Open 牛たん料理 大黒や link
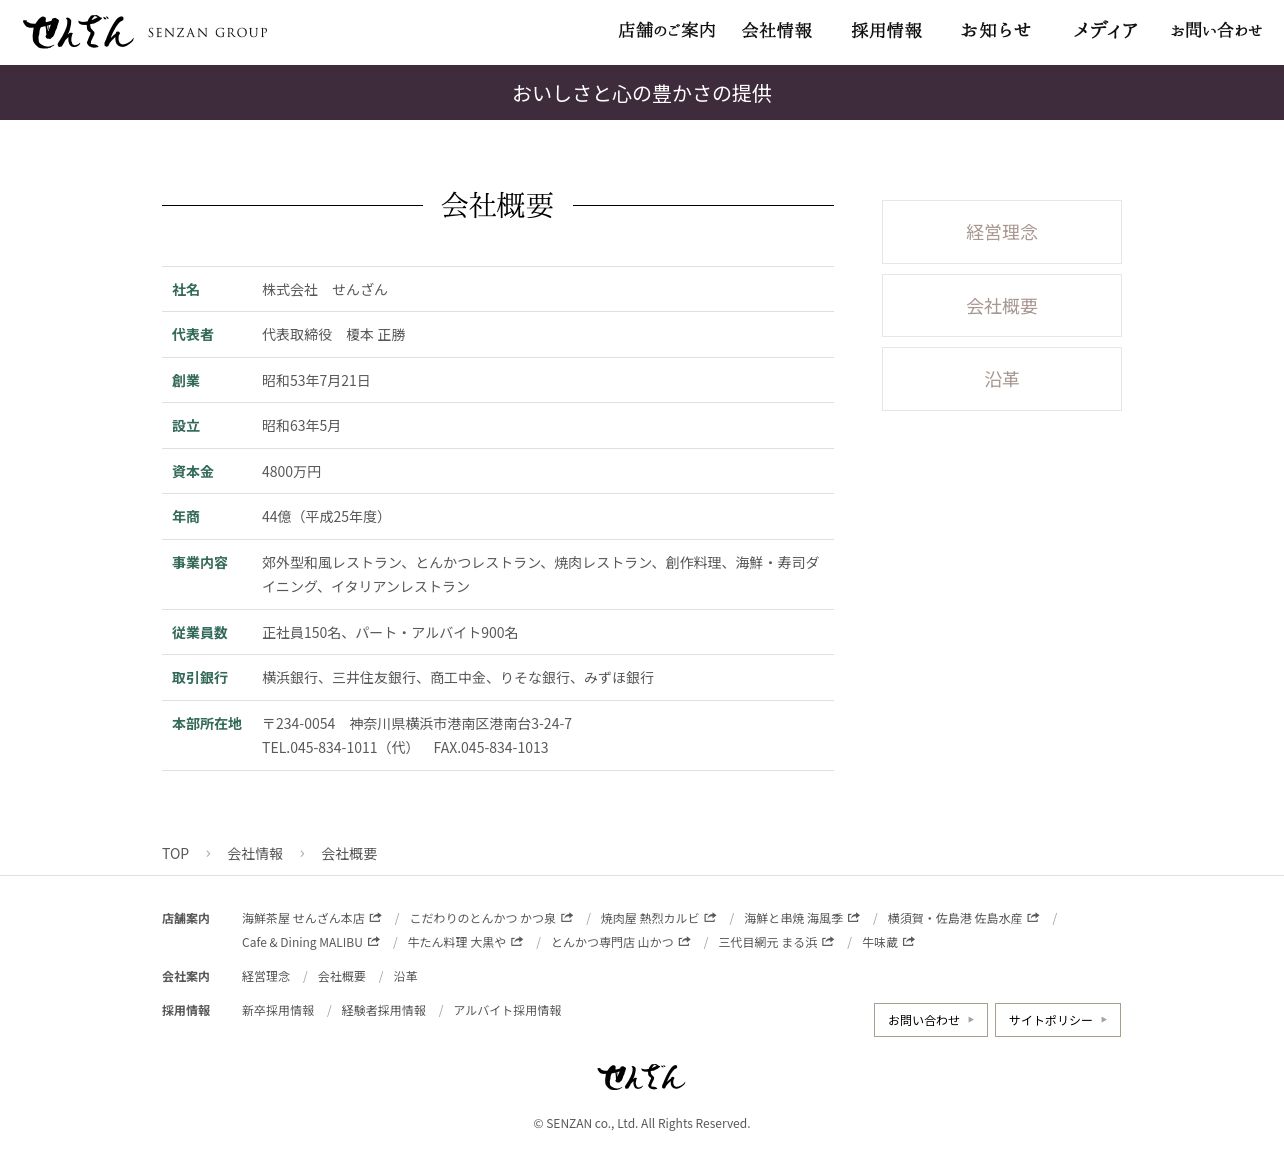This screenshot has width=1284, height=1162. click(456, 942)
